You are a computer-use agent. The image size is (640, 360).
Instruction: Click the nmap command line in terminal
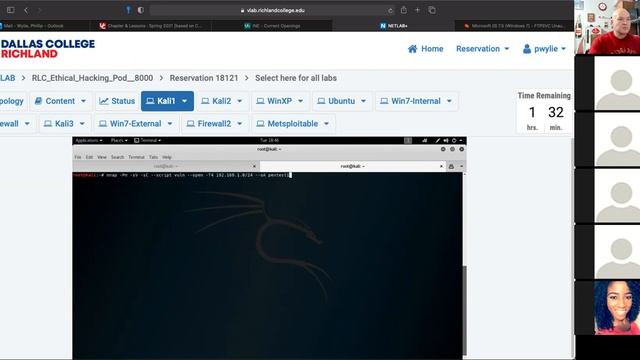pyautogui.click(x=182, y=175)
